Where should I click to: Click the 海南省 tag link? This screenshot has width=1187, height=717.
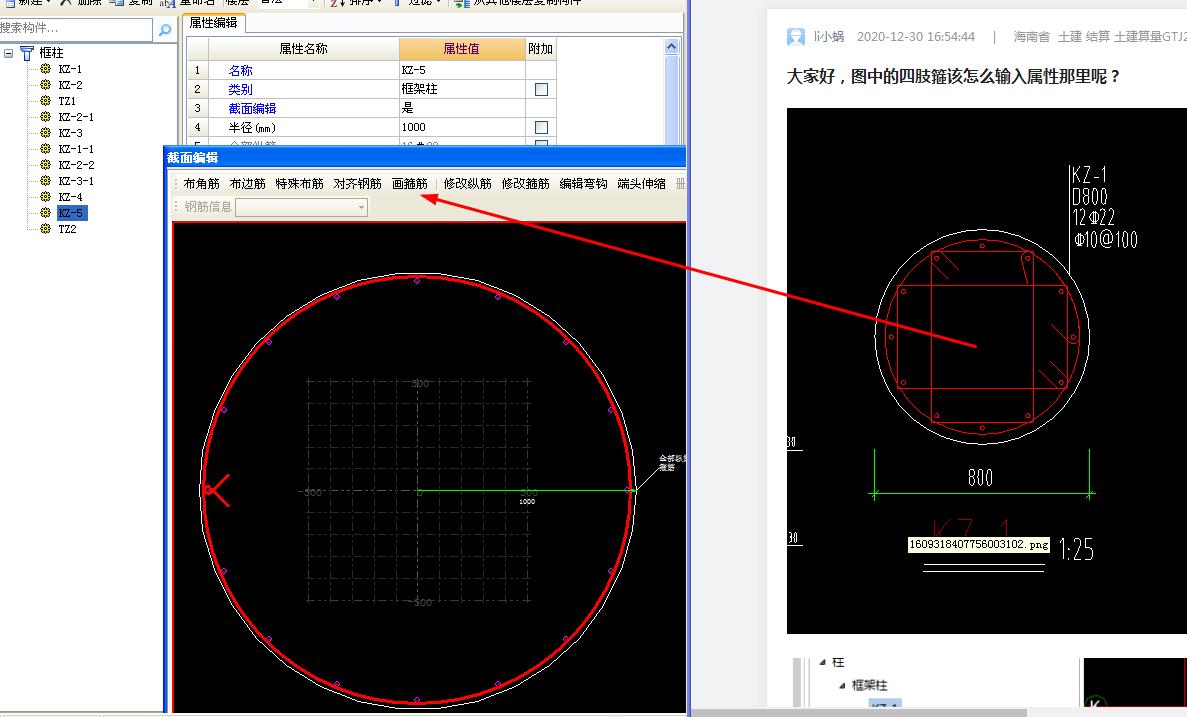point(1032,36)
